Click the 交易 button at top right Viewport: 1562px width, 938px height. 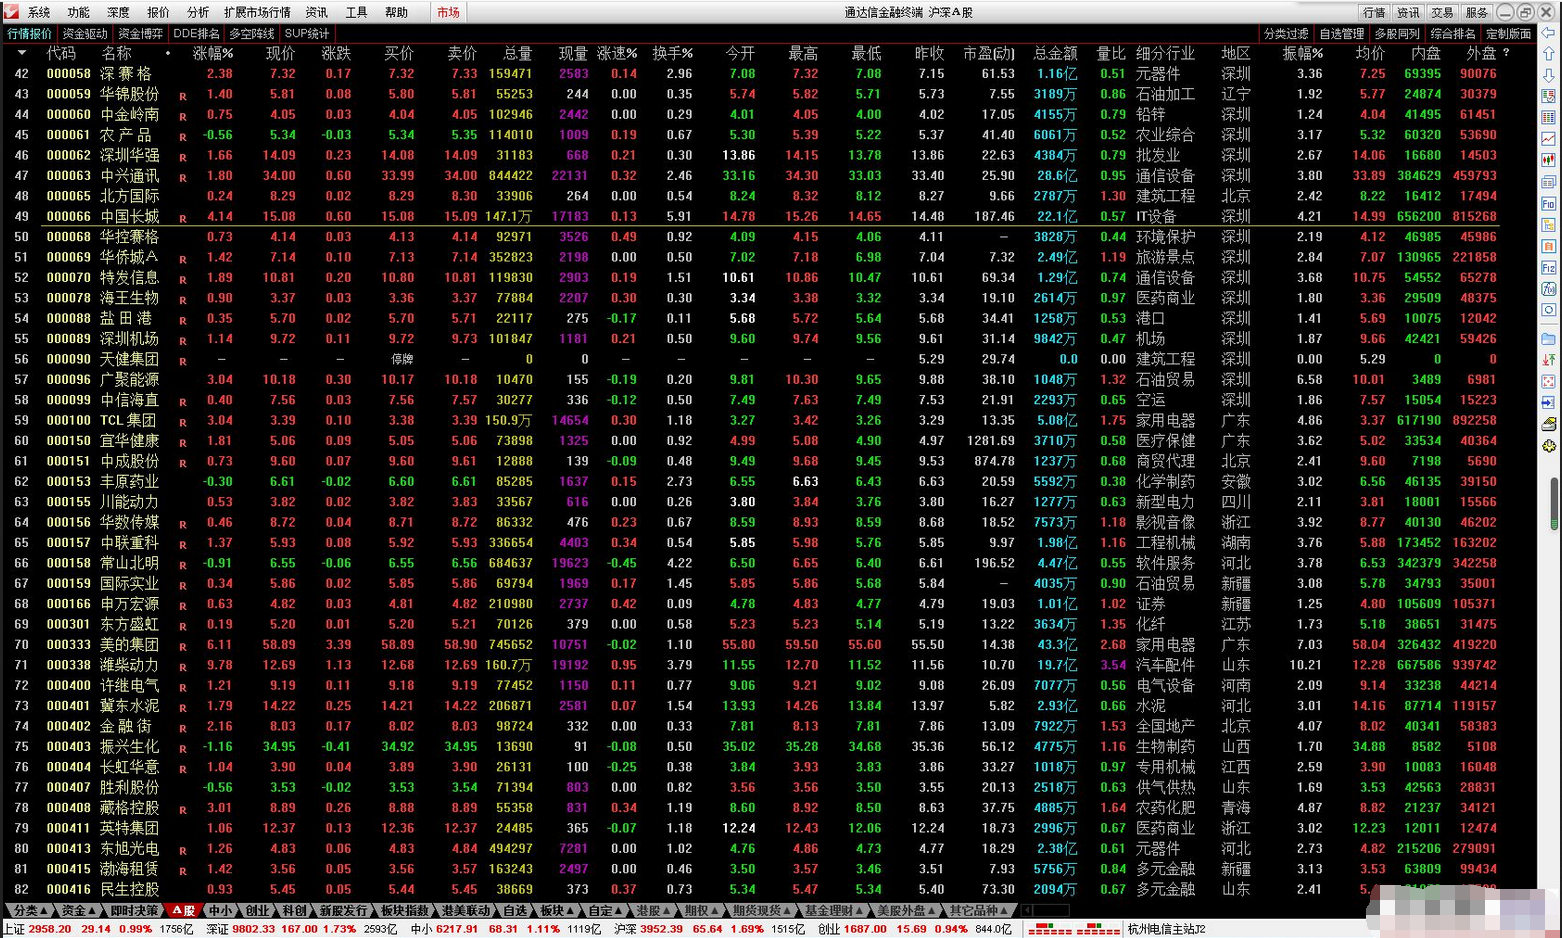pos(1442,12)
